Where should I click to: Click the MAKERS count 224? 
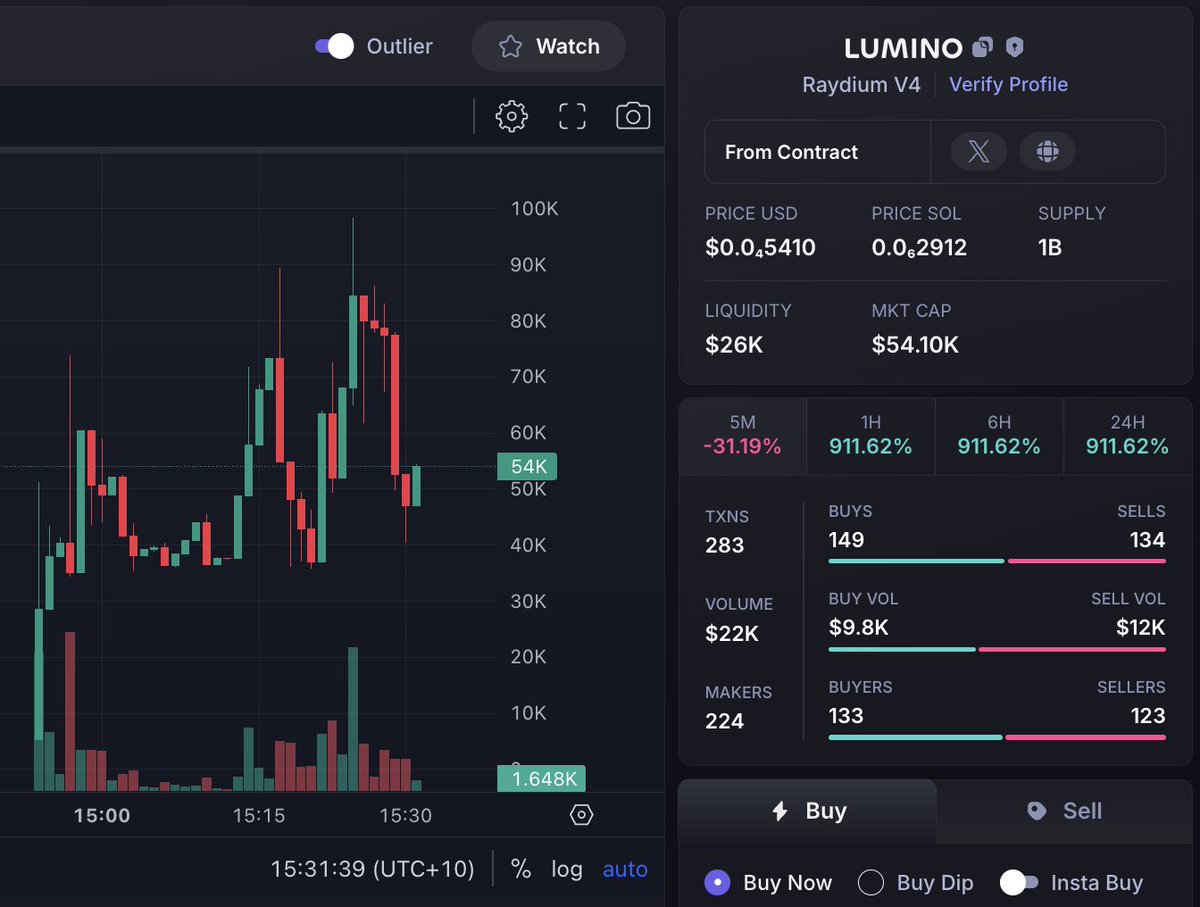click(724, 721)
